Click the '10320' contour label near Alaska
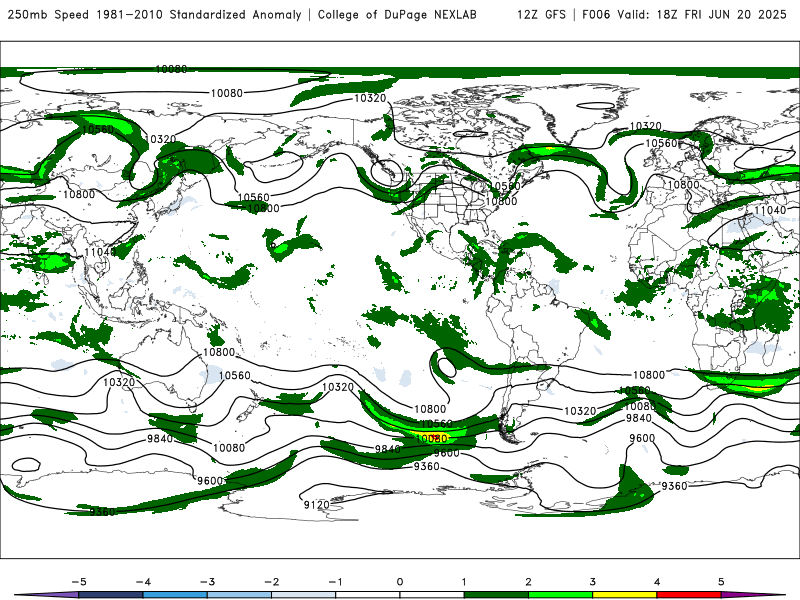The height and width of the screenshot is (600, 800). (x=370, y=98)
